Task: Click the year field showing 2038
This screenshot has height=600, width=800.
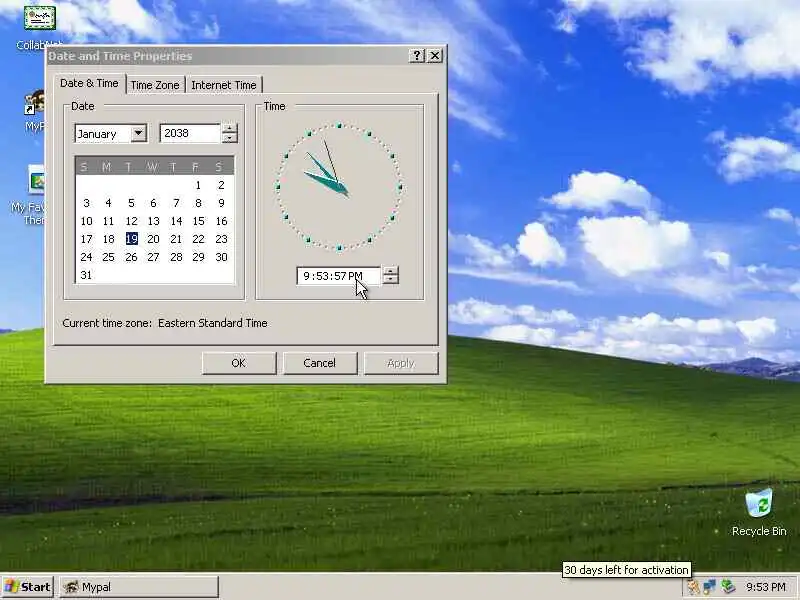Action: (x=190, y=133)
